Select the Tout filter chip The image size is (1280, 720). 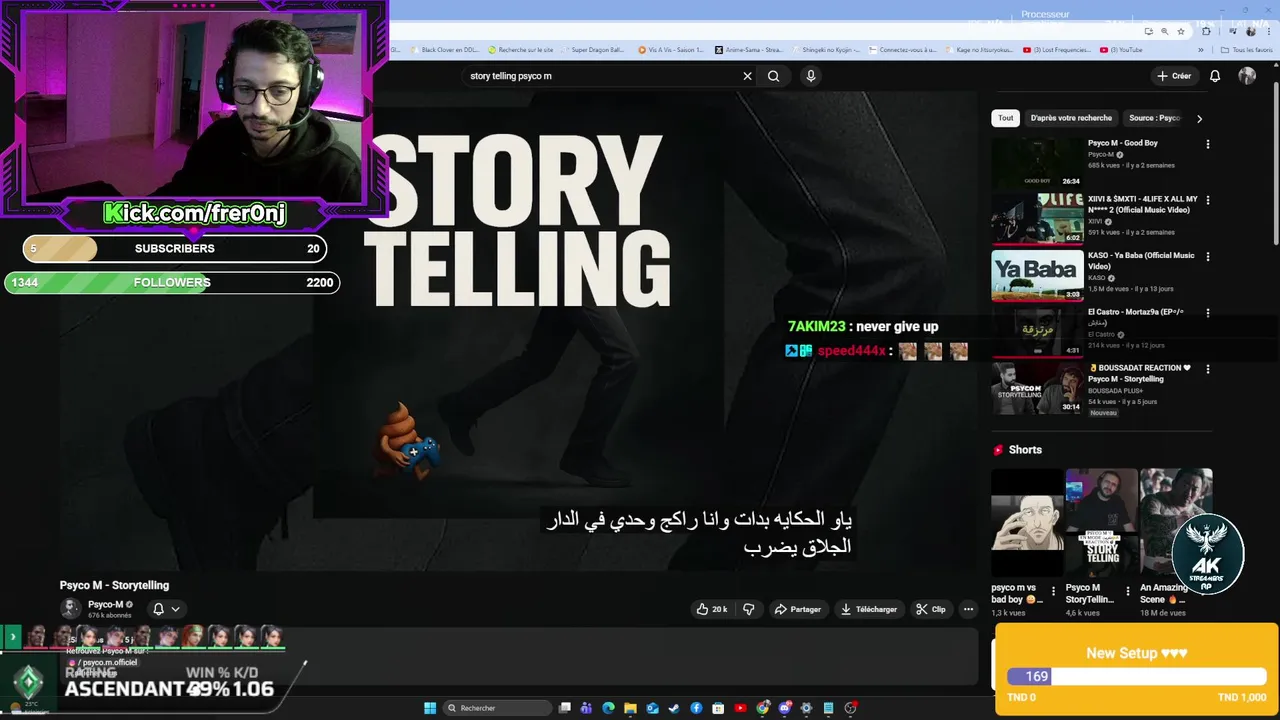pyautogui.click(x=1005, y=118)
